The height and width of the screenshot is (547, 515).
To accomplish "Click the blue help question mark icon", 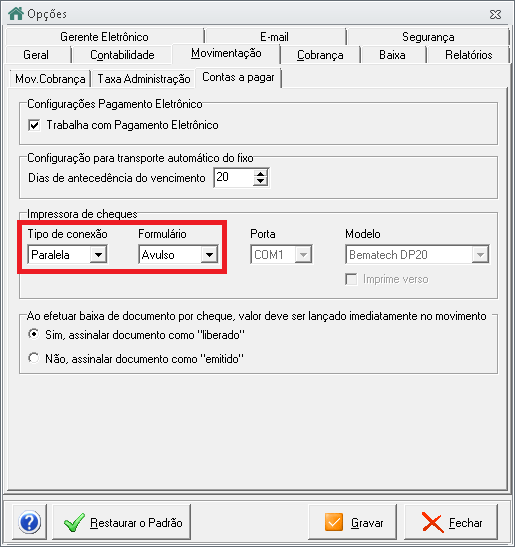I will 30,522.
